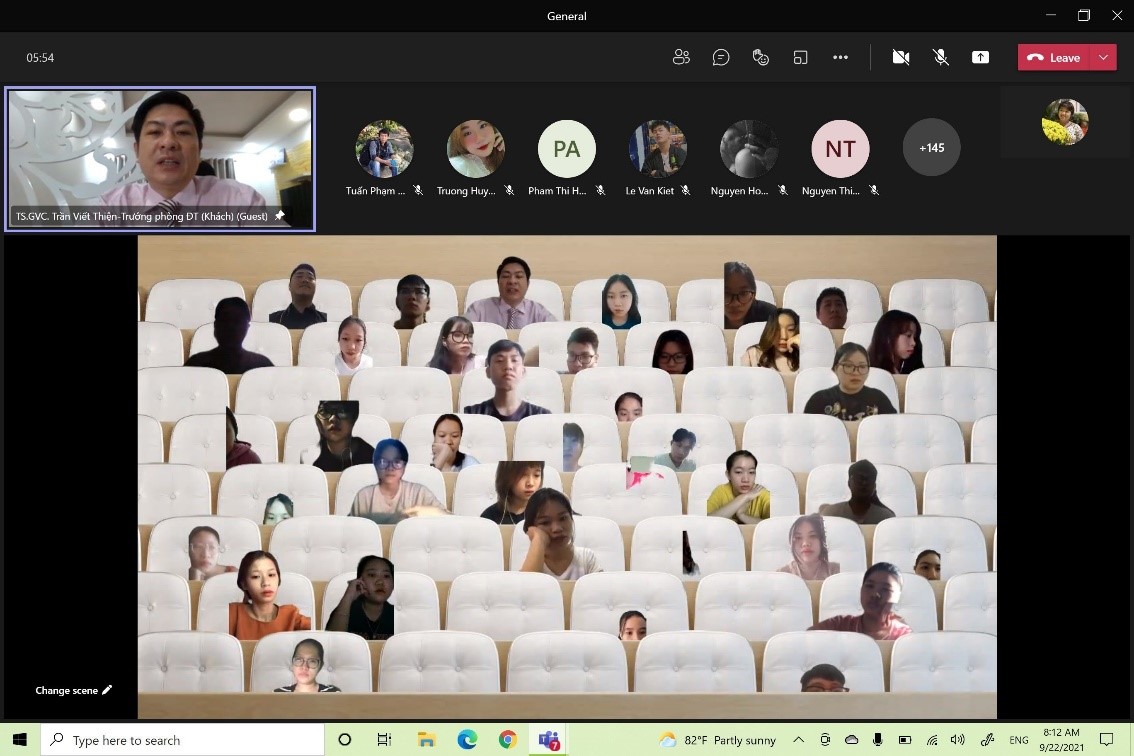The height and width of the screenshot is (756, 1134).
Task: Launch Google Chrome from the taskbar
Action: click(x=508, y=740)
